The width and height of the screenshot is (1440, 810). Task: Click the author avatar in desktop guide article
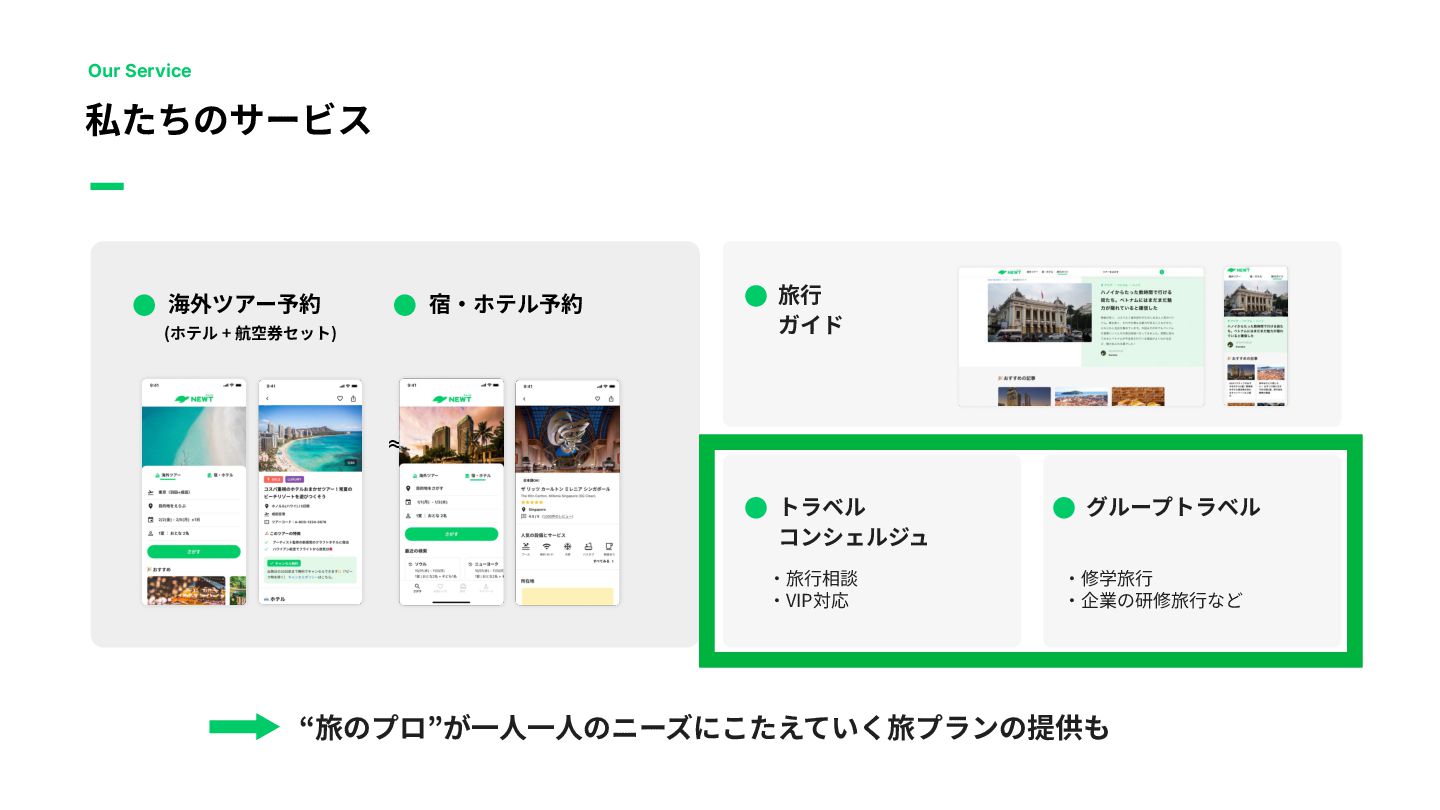coord(1103,353)
